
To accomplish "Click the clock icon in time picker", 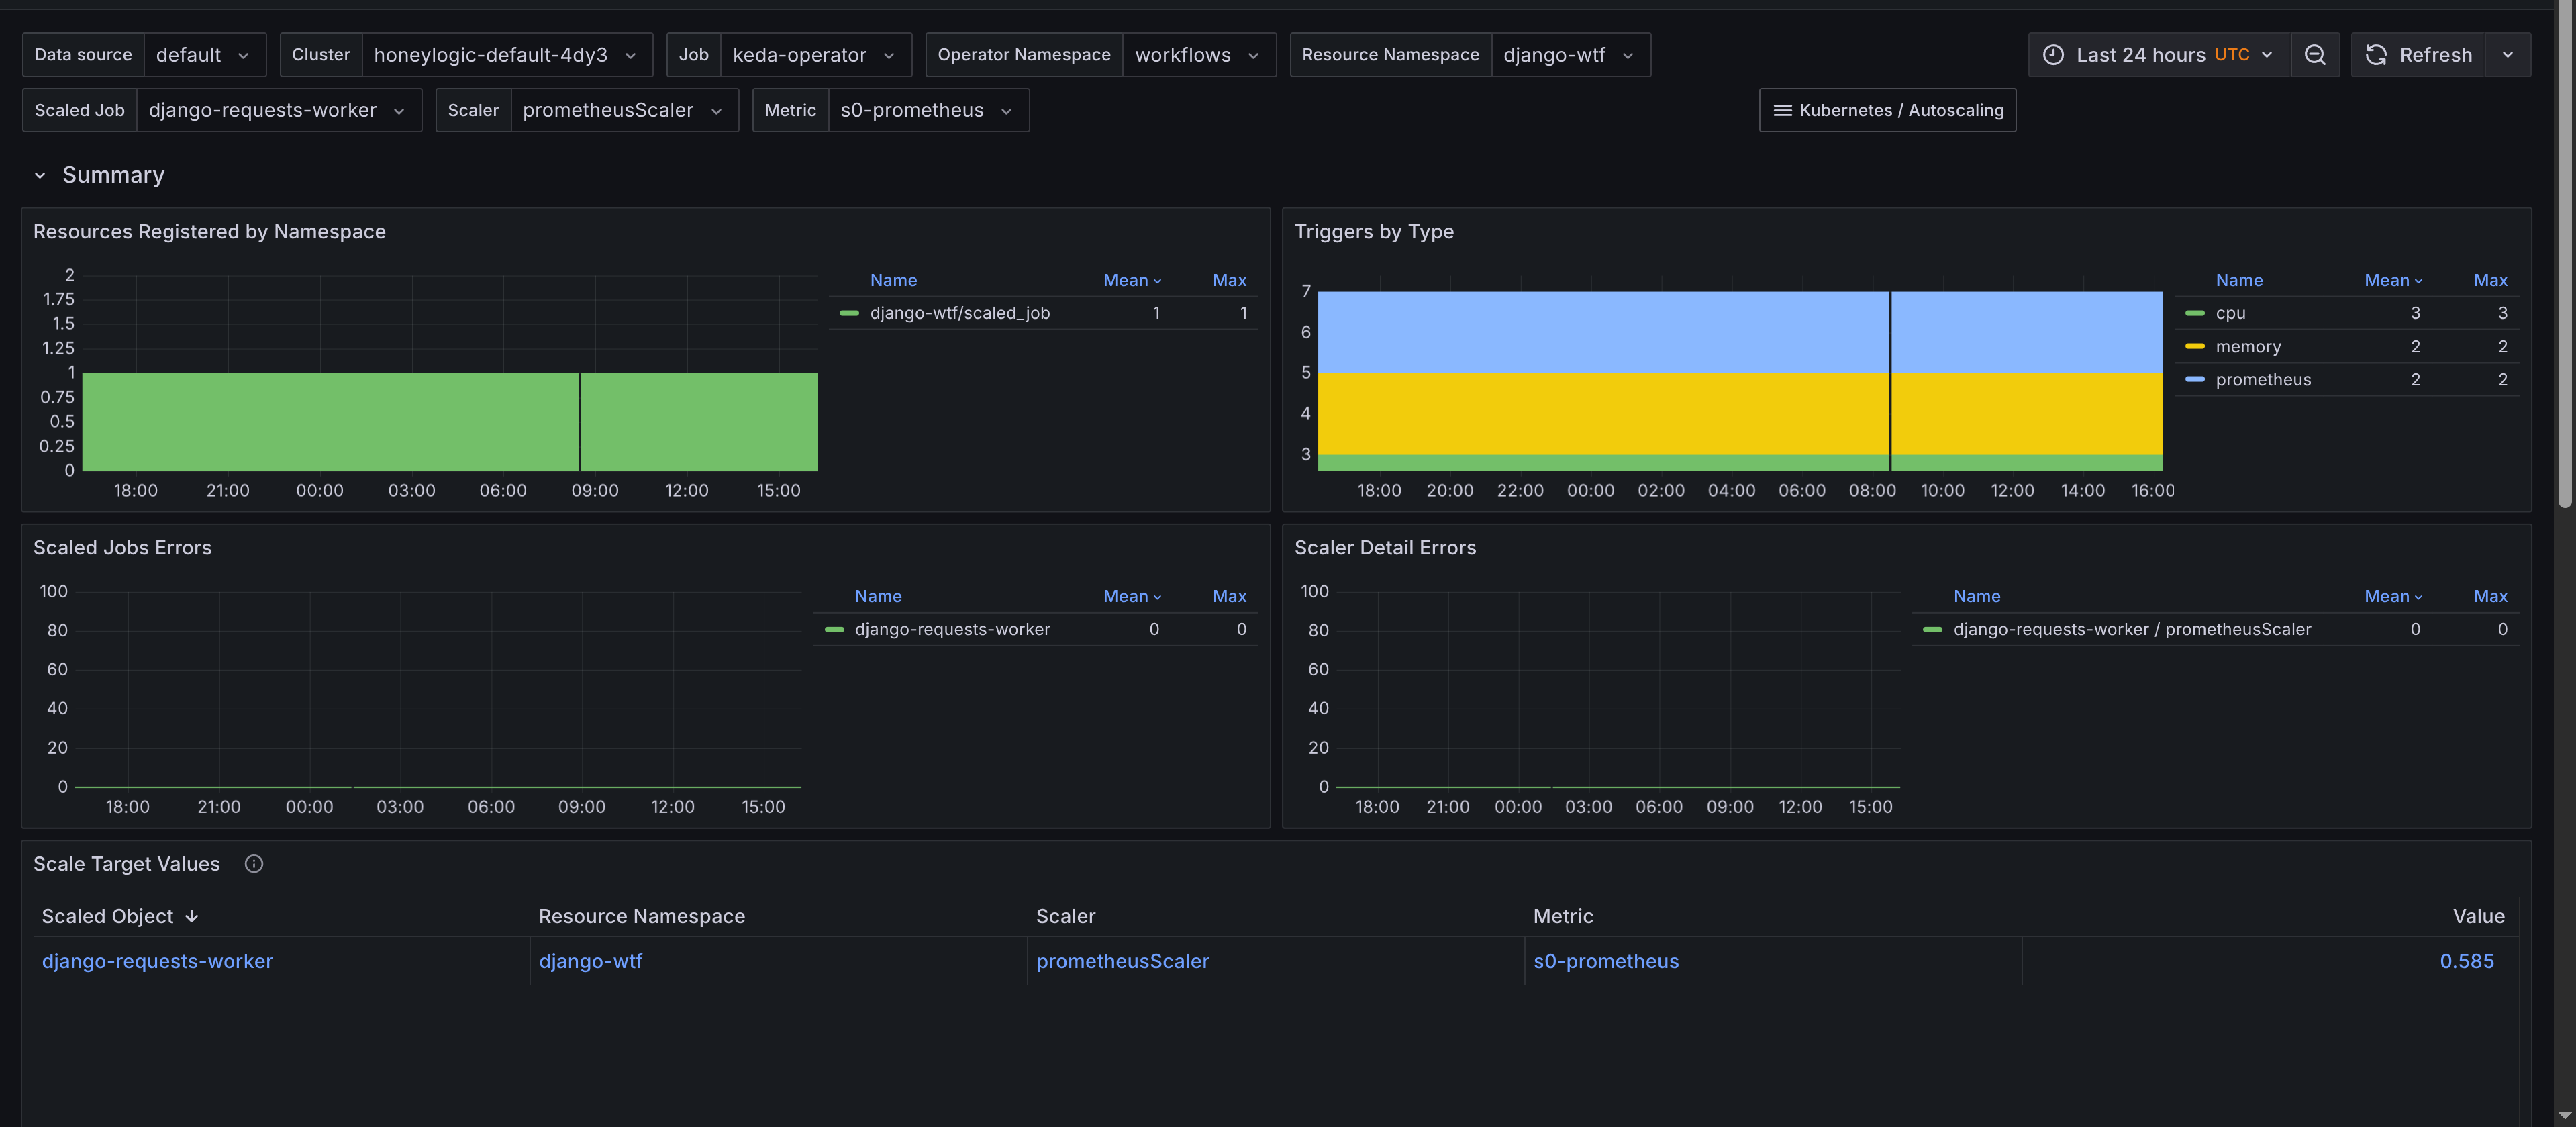I will tap(2053, 55).
